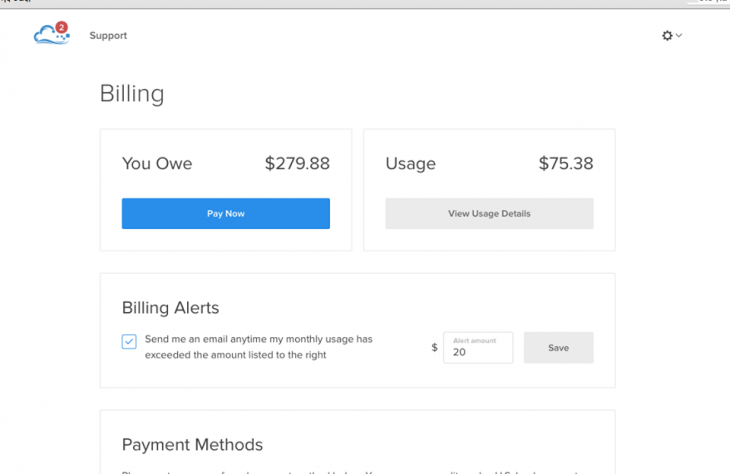
Task: Click the blue Pay Now button
Action: (x=226, y=213)
